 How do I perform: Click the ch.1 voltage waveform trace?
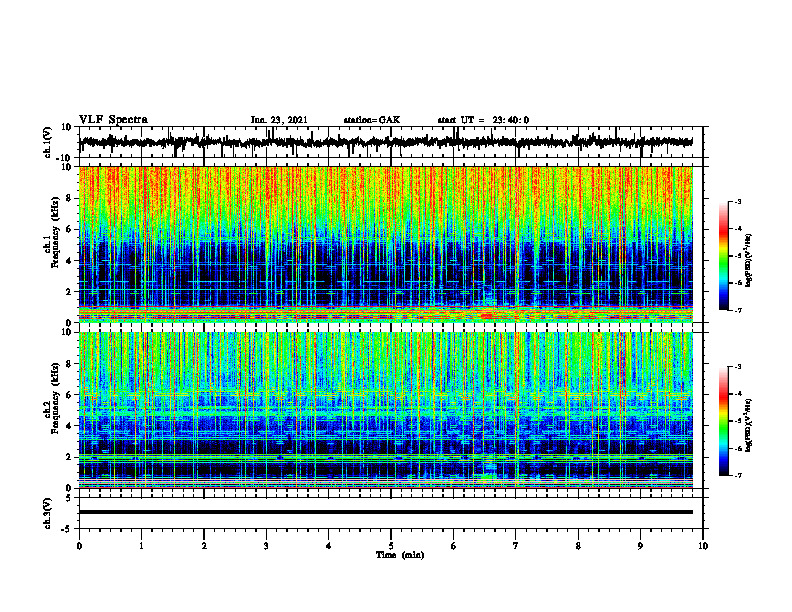point(386,142)
